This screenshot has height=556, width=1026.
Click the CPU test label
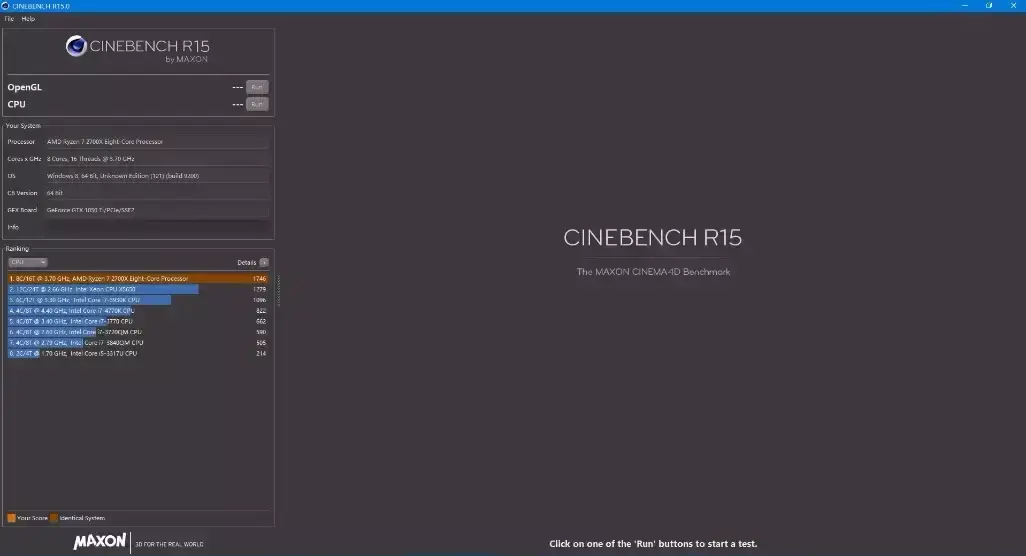[16, 104]
